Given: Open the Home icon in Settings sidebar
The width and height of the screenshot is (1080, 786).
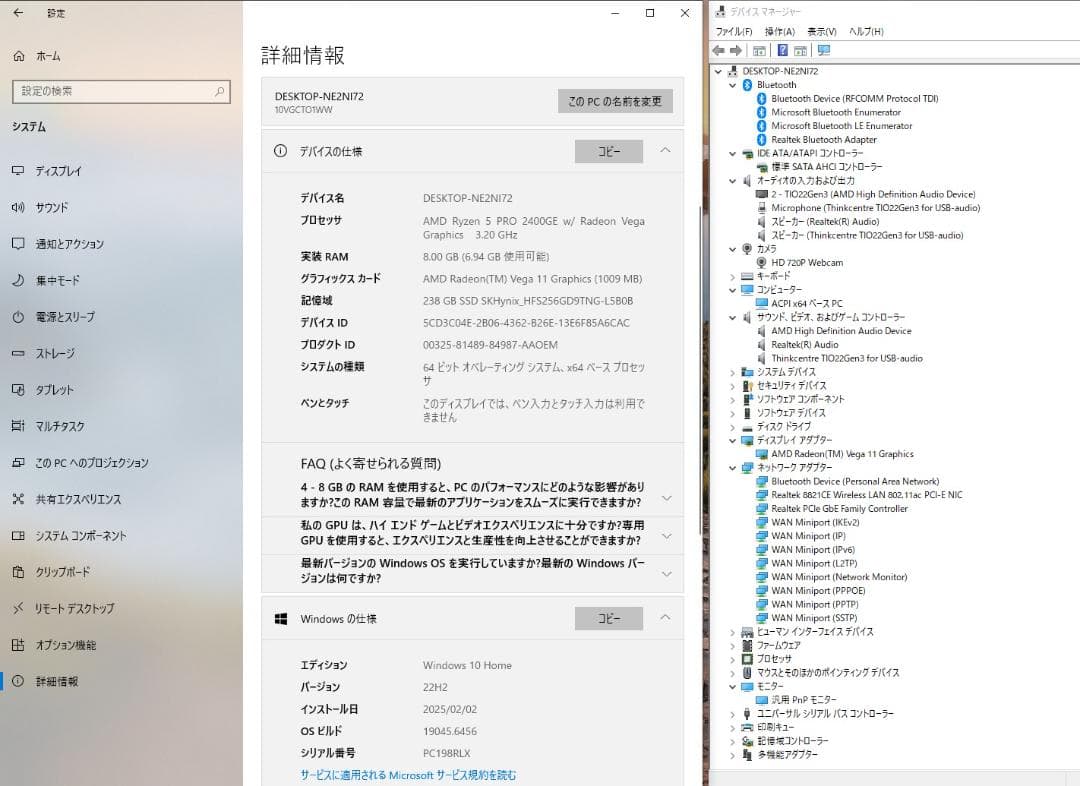Looking at the screenshot, I should coord(19,56).
